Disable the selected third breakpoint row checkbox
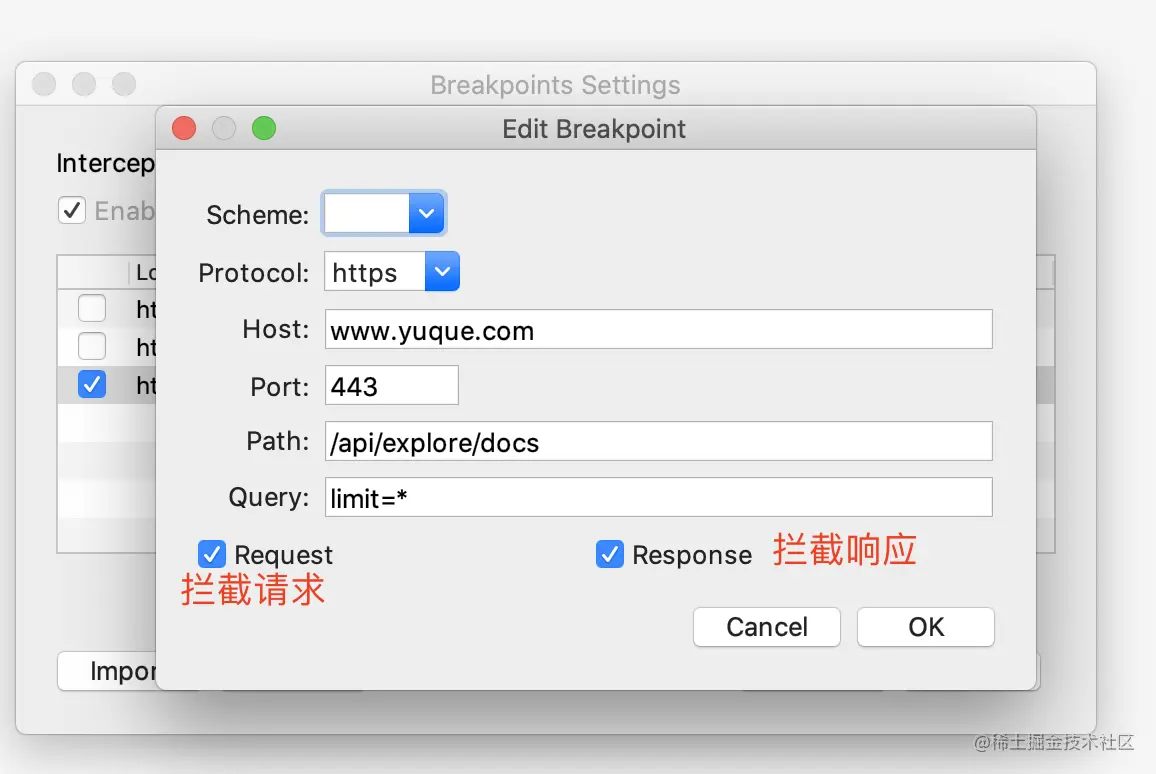 pos(92,384)
